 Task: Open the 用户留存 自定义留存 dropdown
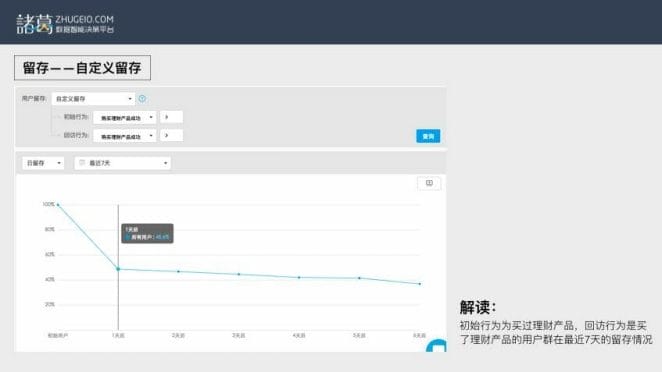93,99
